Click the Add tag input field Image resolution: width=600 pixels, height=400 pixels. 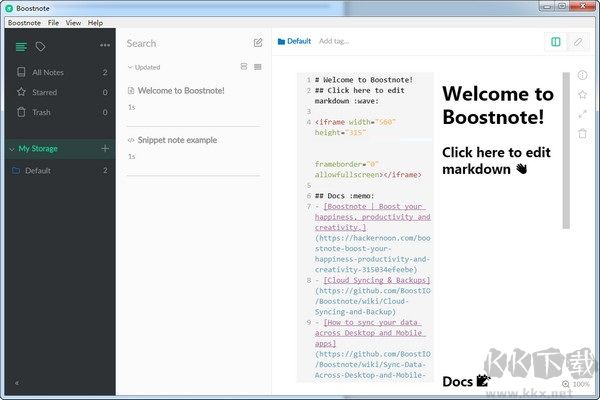334,41
